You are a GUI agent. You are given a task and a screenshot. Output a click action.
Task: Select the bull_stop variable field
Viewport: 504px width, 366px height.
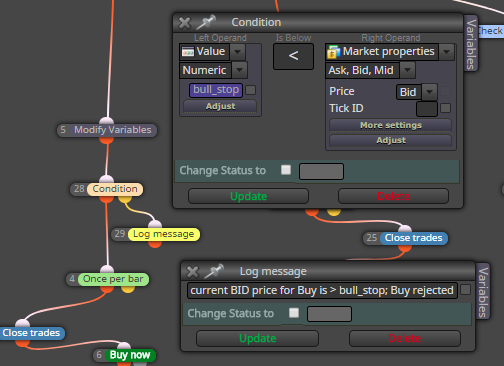216,90
